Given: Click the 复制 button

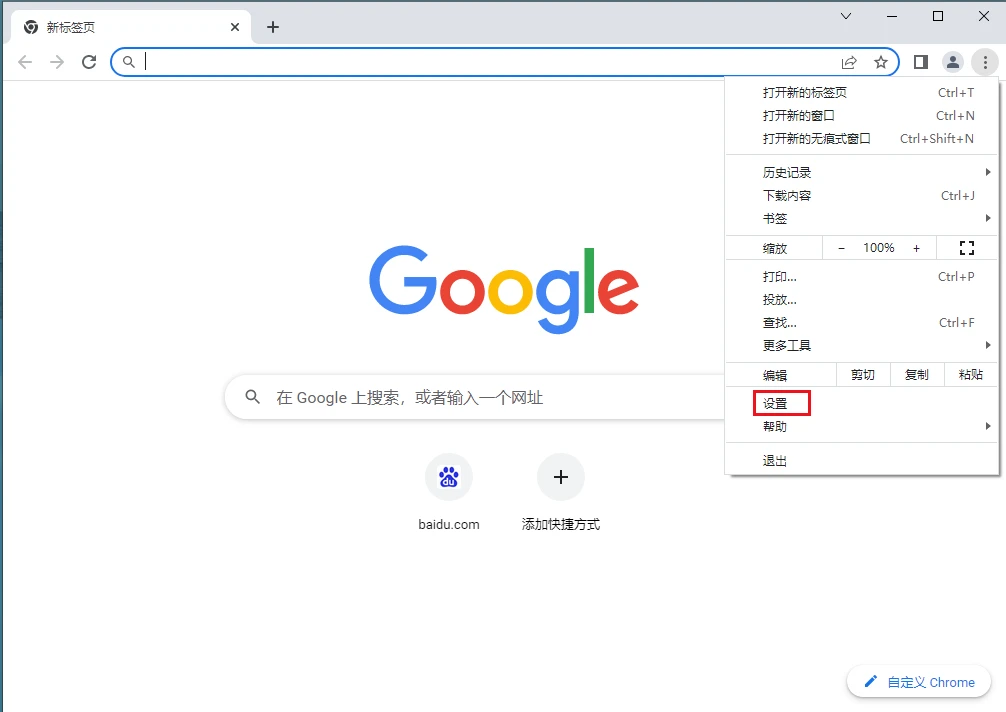Looking at the screenshot, I should point(917,375).
